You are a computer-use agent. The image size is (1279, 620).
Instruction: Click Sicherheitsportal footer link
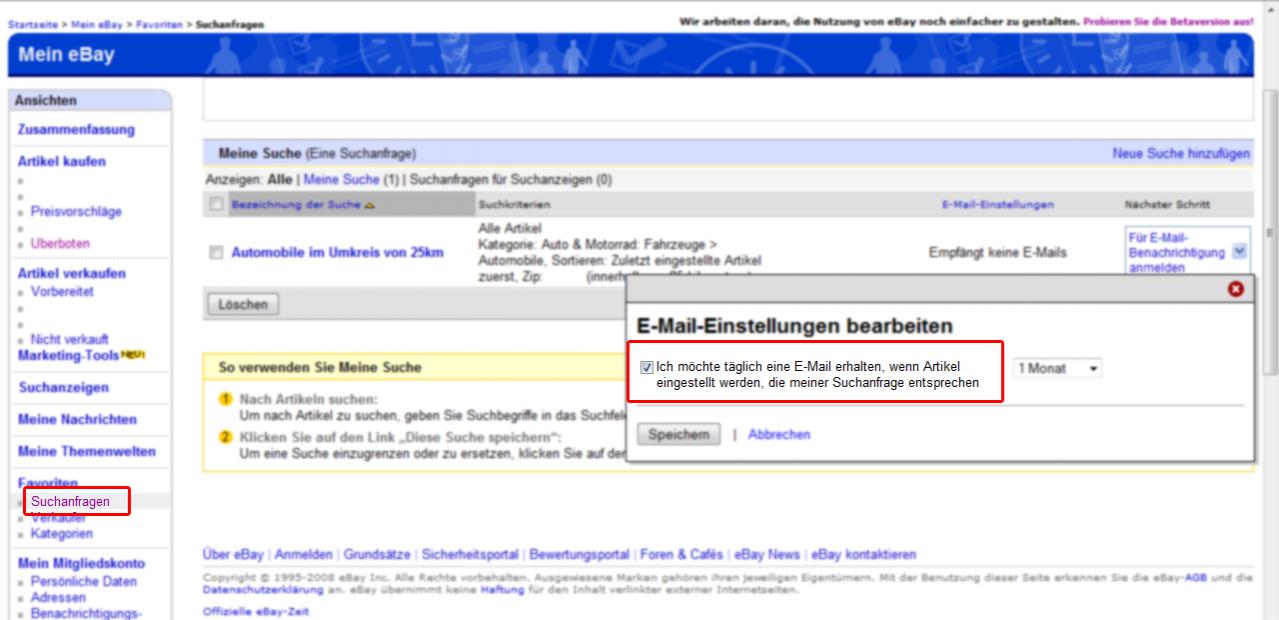470,554
